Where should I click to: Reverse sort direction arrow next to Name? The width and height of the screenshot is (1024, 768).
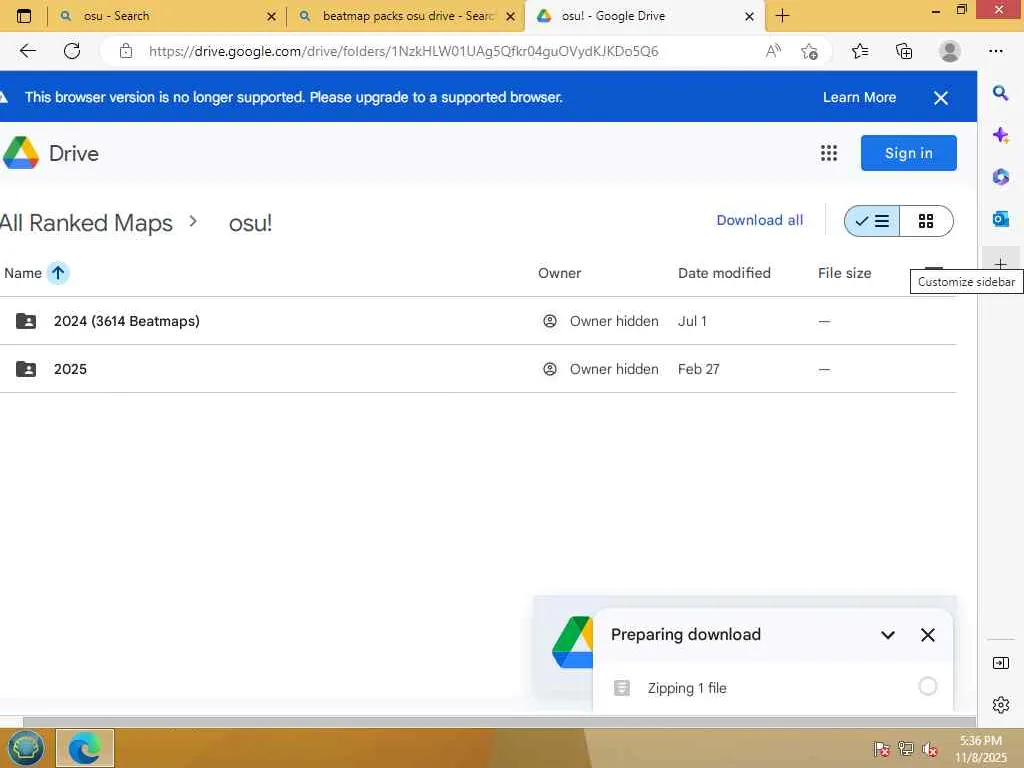[58, 273]
